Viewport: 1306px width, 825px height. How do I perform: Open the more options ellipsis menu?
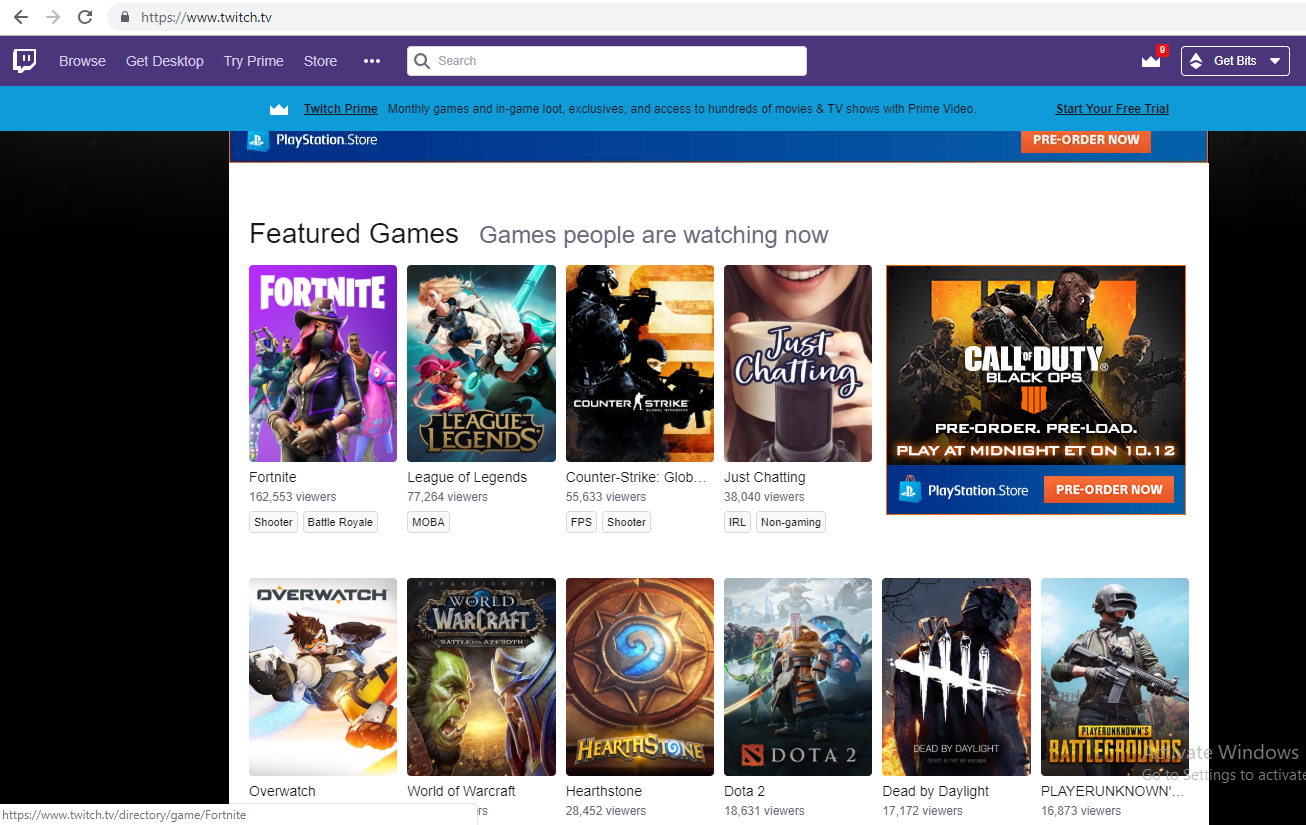(372, 61)
